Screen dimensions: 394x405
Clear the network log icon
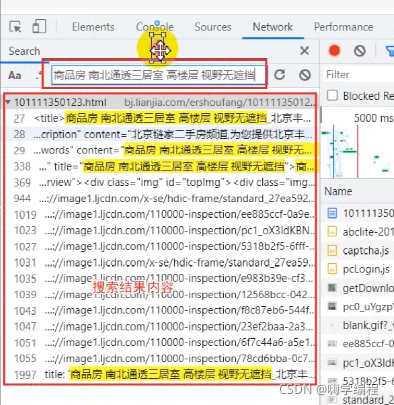coord(359,51)
